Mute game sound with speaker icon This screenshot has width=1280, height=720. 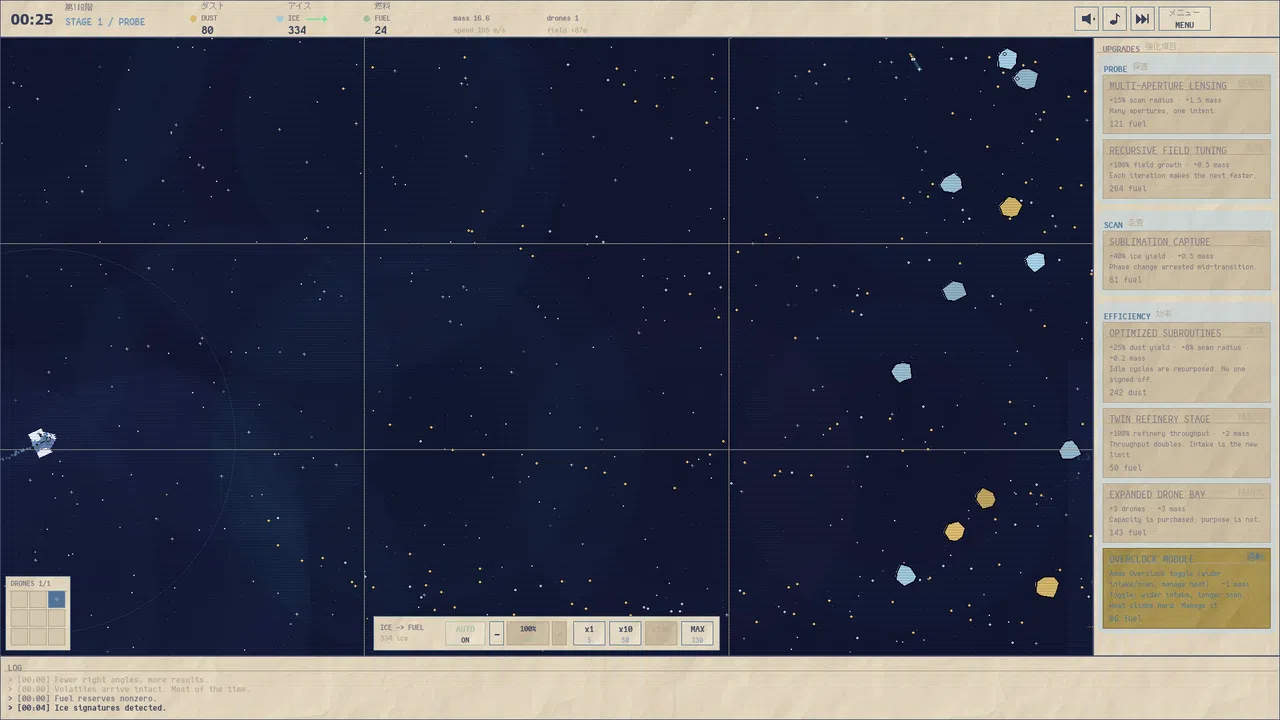[1087, 19]
